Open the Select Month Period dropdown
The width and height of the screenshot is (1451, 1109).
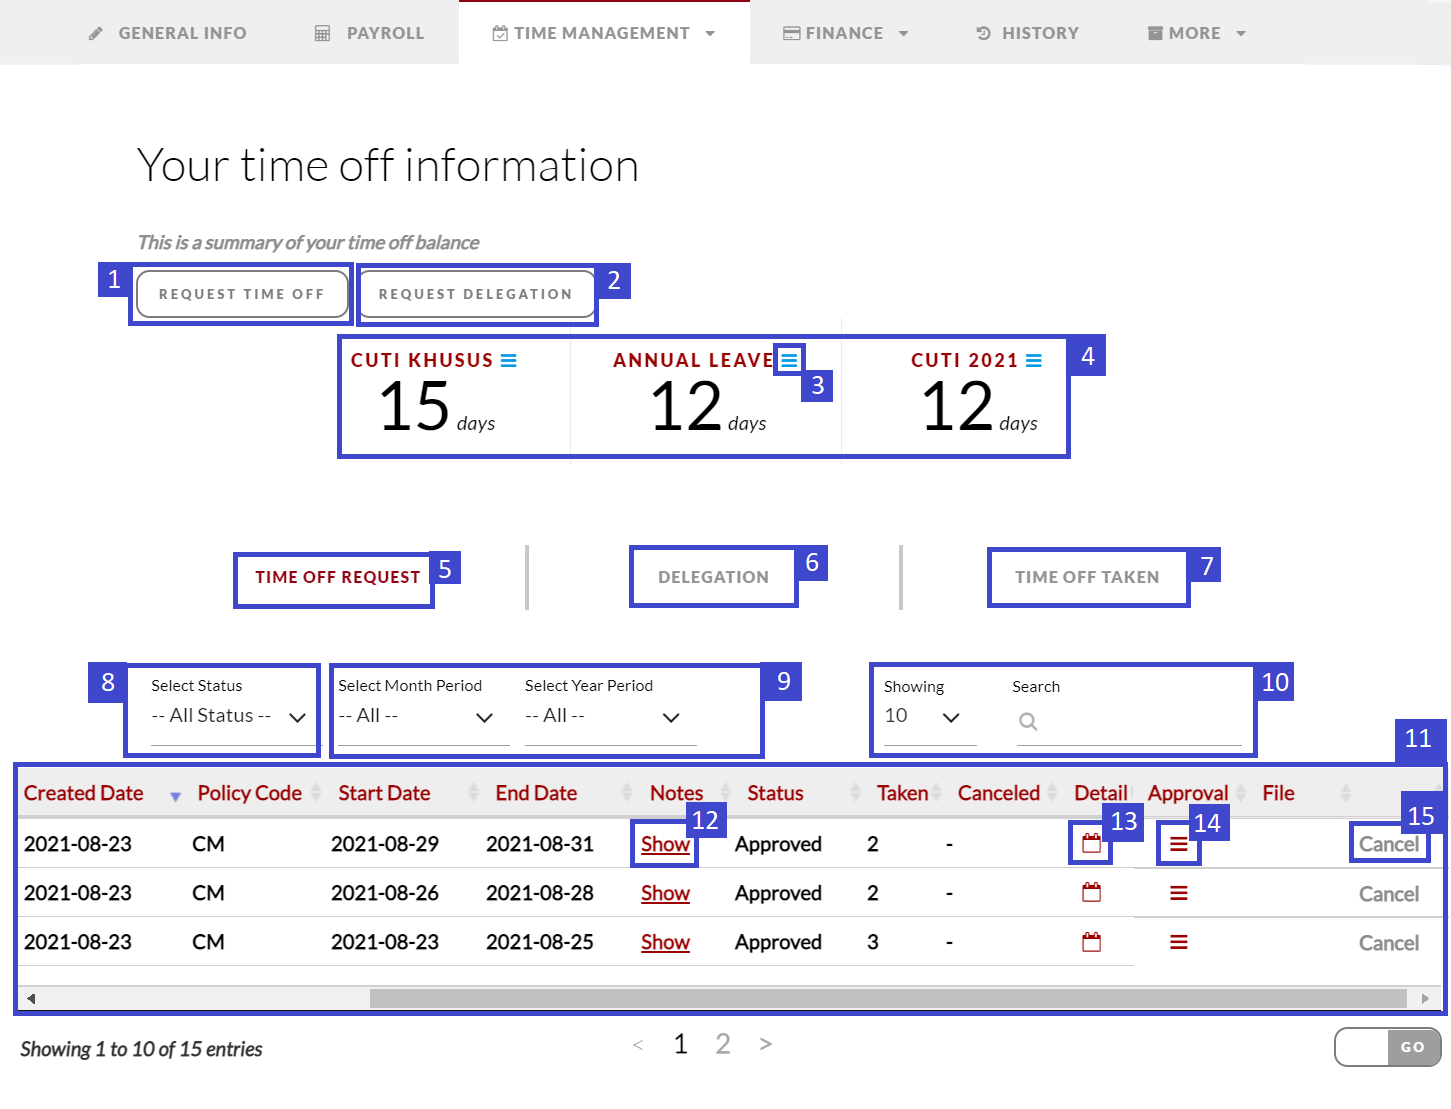[x=415, y=716]
